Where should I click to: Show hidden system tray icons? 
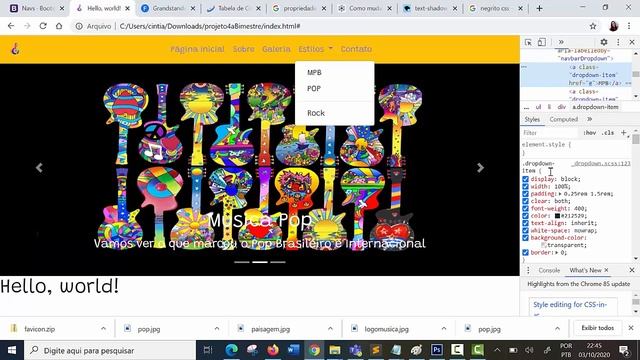point(497,350)
